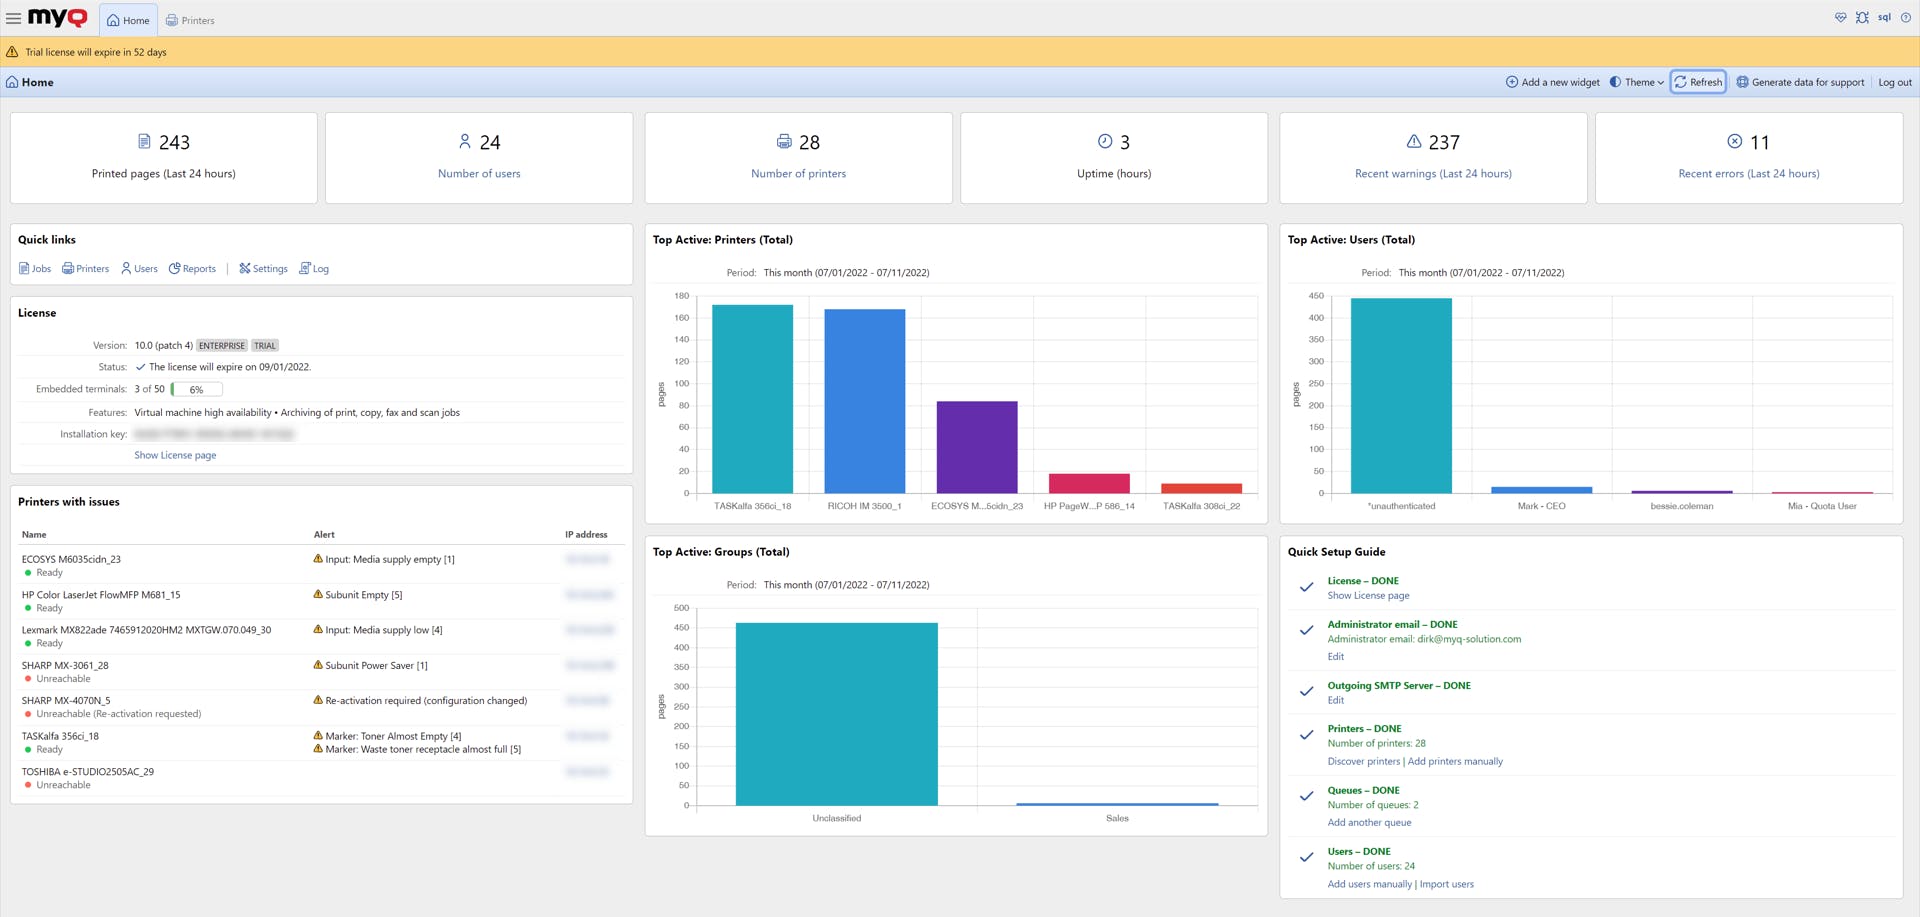Open Show License page in Quick Setup Guide

(x=1368, y=596)
